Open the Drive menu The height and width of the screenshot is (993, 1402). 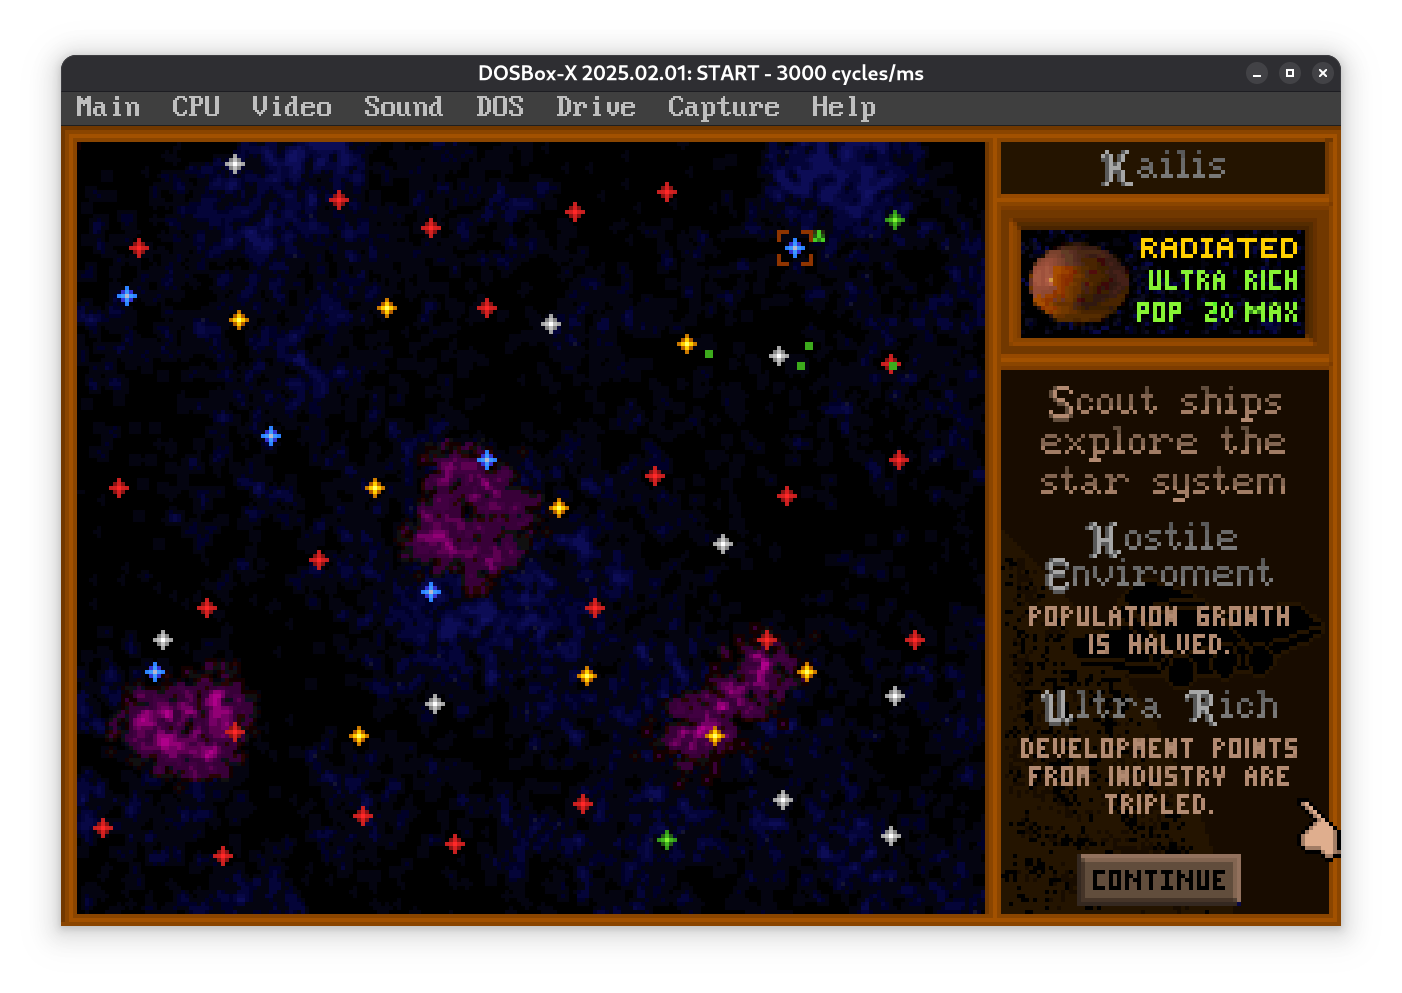(595, 107)
